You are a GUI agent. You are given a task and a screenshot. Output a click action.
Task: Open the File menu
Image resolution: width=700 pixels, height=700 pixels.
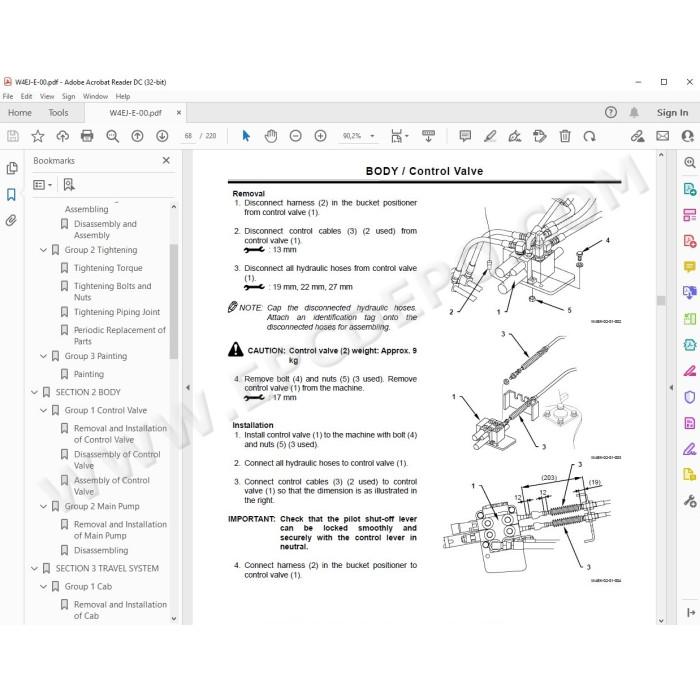[8, 96]
